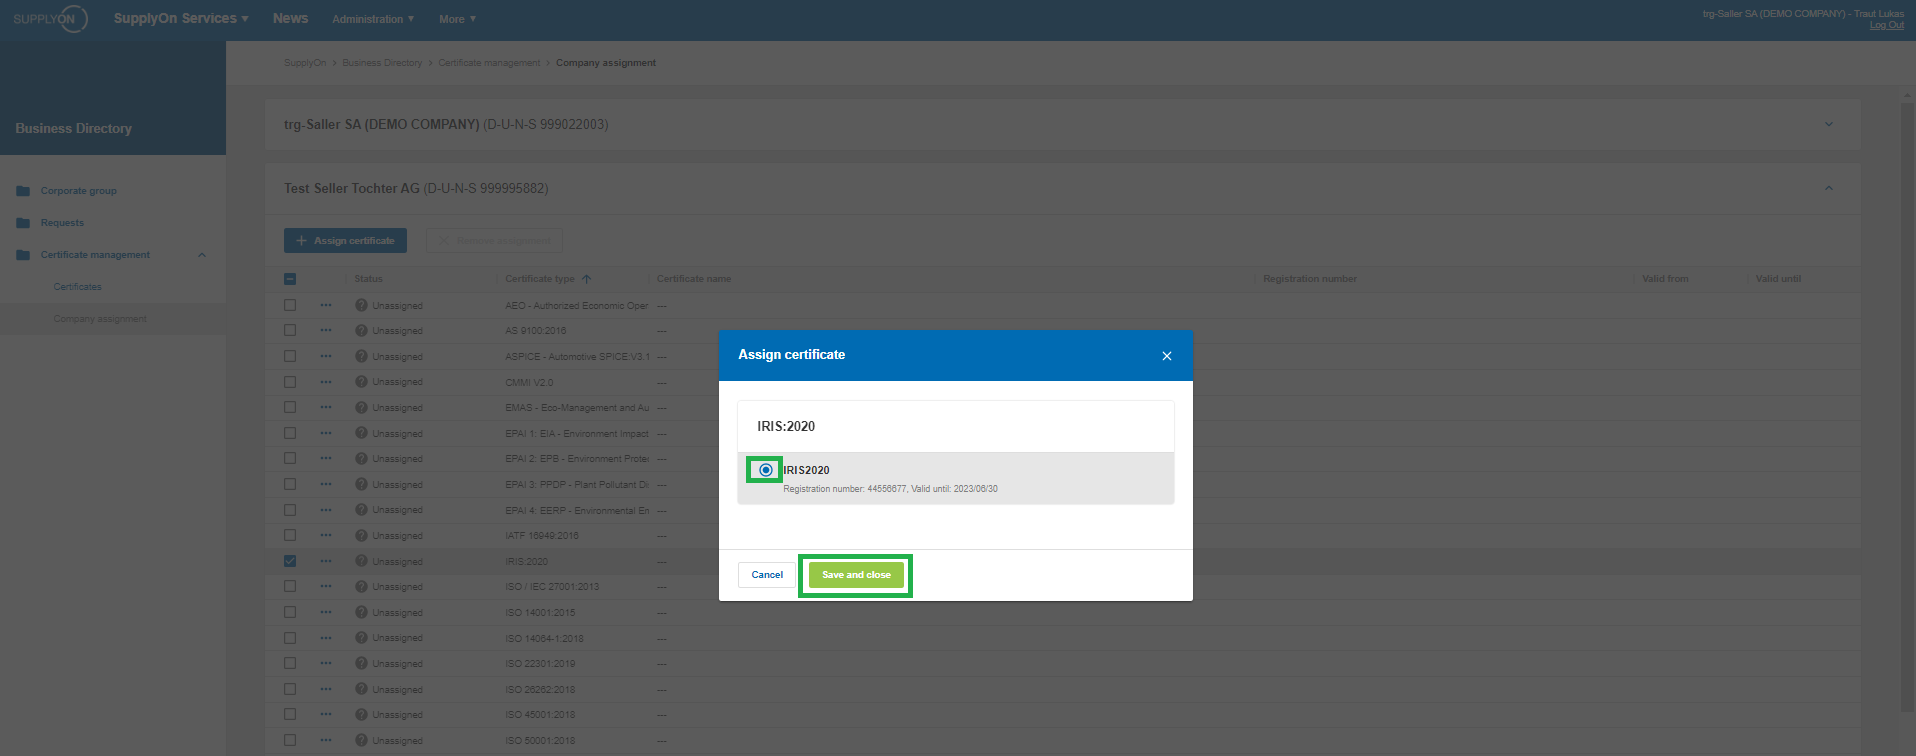Click the unassigned status icon for IRIS 2020 row
This screenshot has height=756, width=1916.
[361, 561]
